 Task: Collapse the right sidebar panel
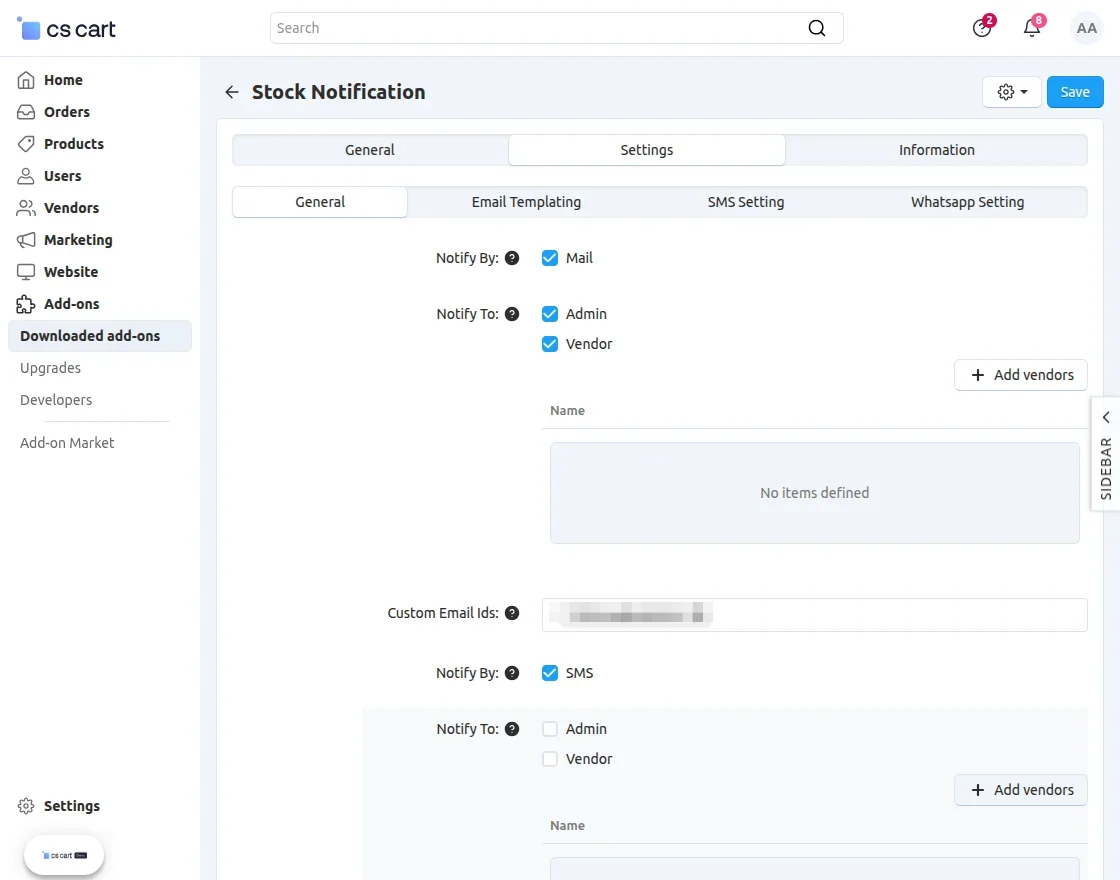(1105, 417)
